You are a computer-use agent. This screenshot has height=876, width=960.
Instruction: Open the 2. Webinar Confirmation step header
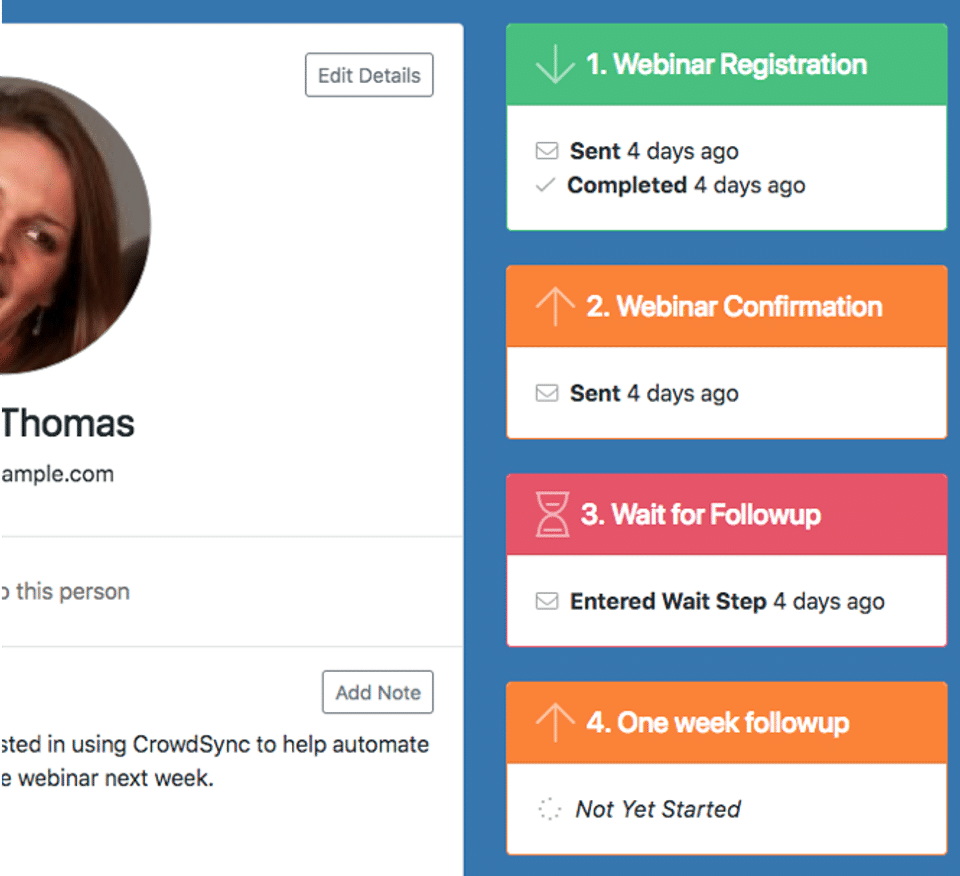[x=734, y=307]
